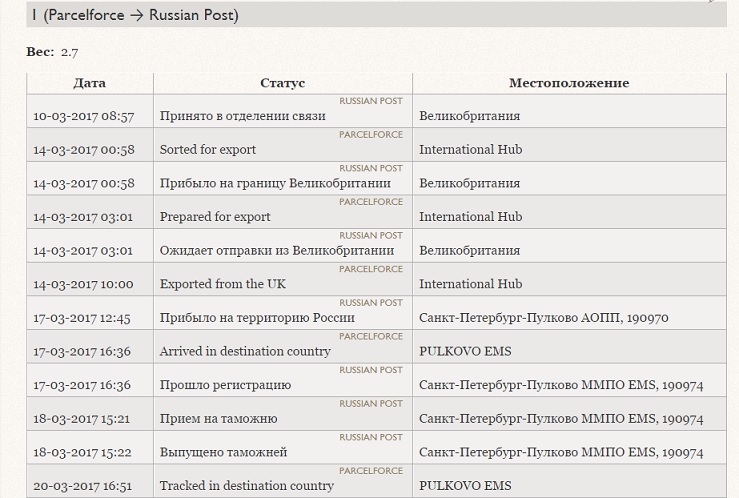Collapse the 'I (Parcelforce → Russian Post)' header bar
The height and width of the screenshot is (498, 739).
pos(376,15)
